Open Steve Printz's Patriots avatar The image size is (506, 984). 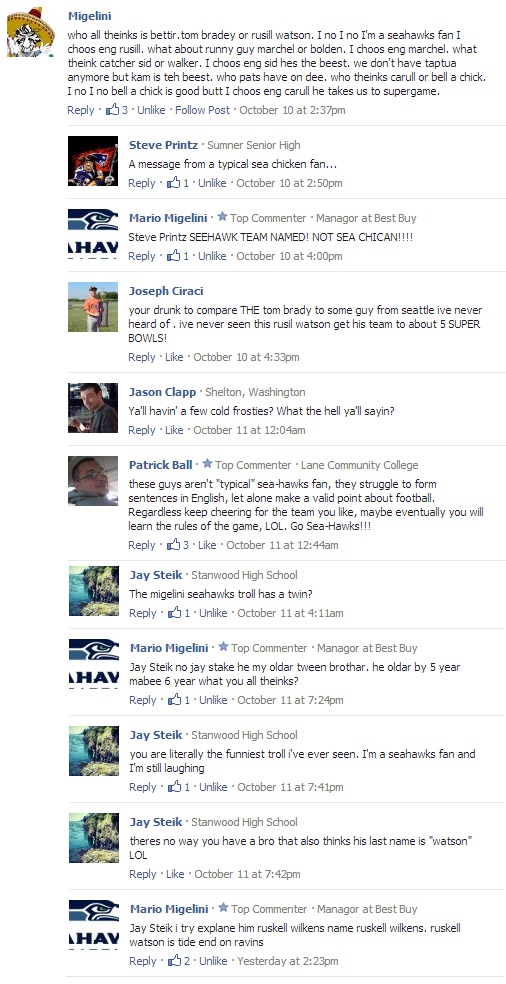(x=93, y=161)
